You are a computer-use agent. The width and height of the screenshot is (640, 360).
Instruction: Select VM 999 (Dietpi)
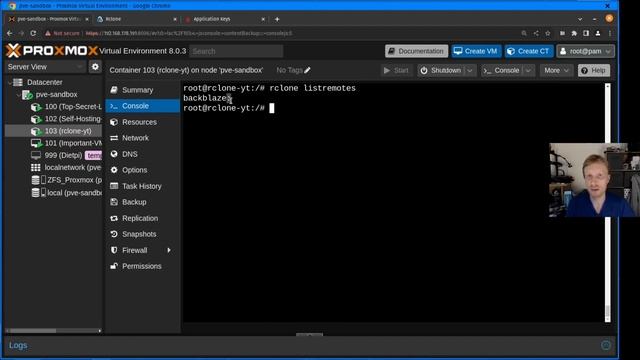click(63, 156)
